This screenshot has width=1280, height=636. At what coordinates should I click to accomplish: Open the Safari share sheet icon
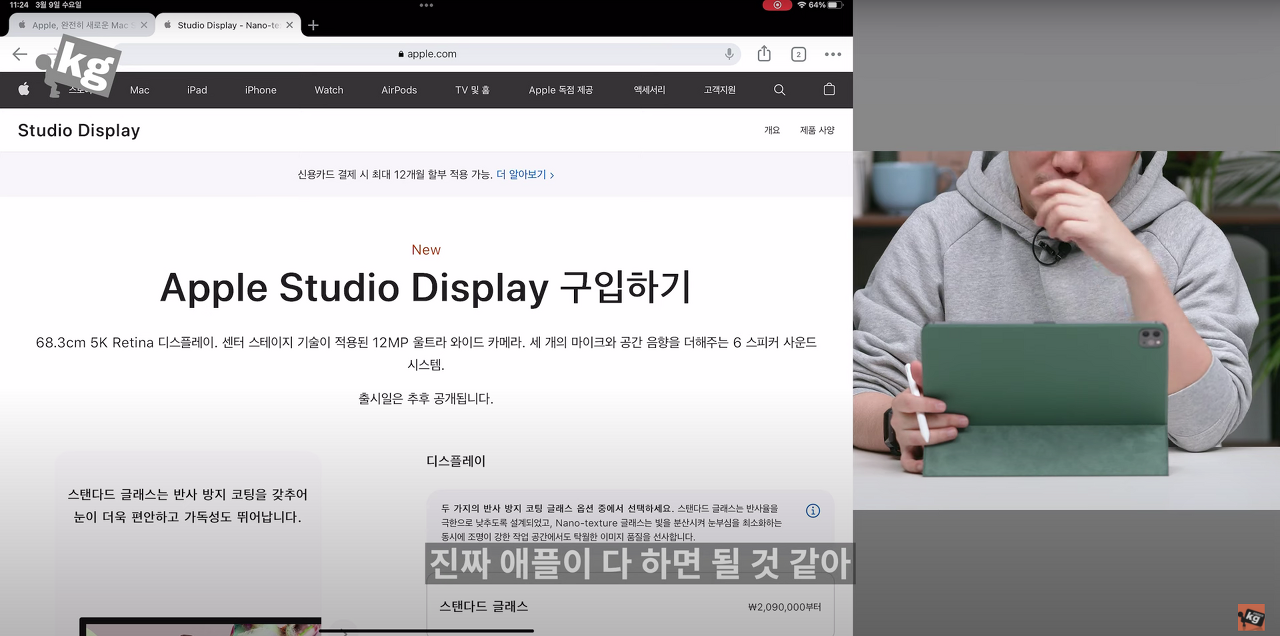click(764, 54)
